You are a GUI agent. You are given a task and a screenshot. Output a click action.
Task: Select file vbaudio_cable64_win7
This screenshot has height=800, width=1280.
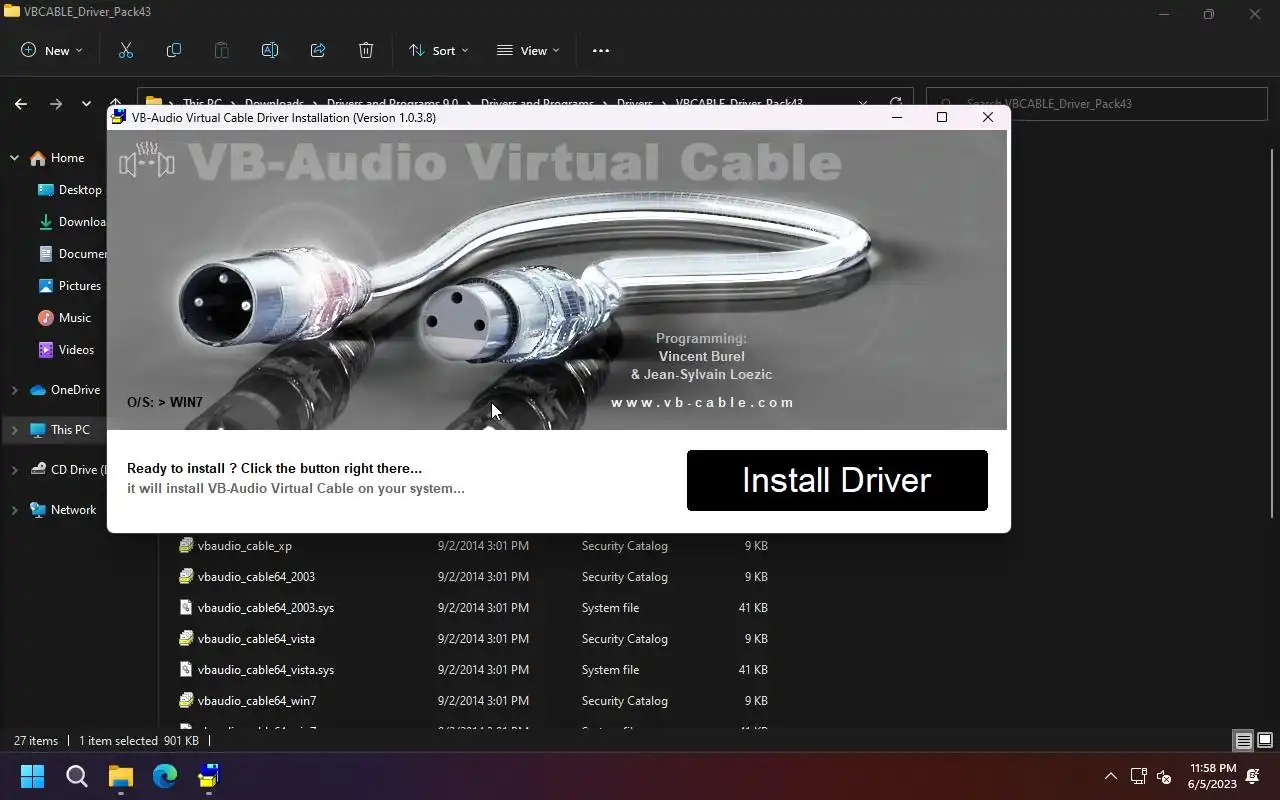(257, 701)
